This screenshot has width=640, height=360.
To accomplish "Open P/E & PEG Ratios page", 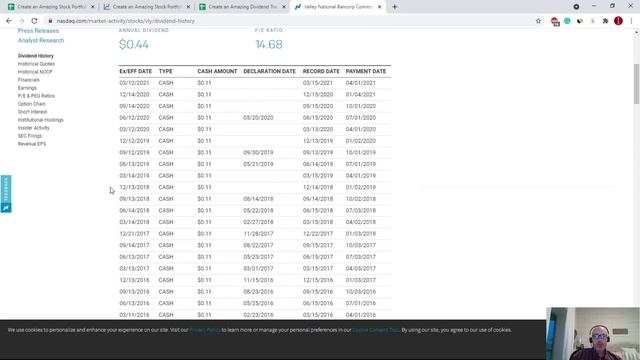I will pos(36,96).
